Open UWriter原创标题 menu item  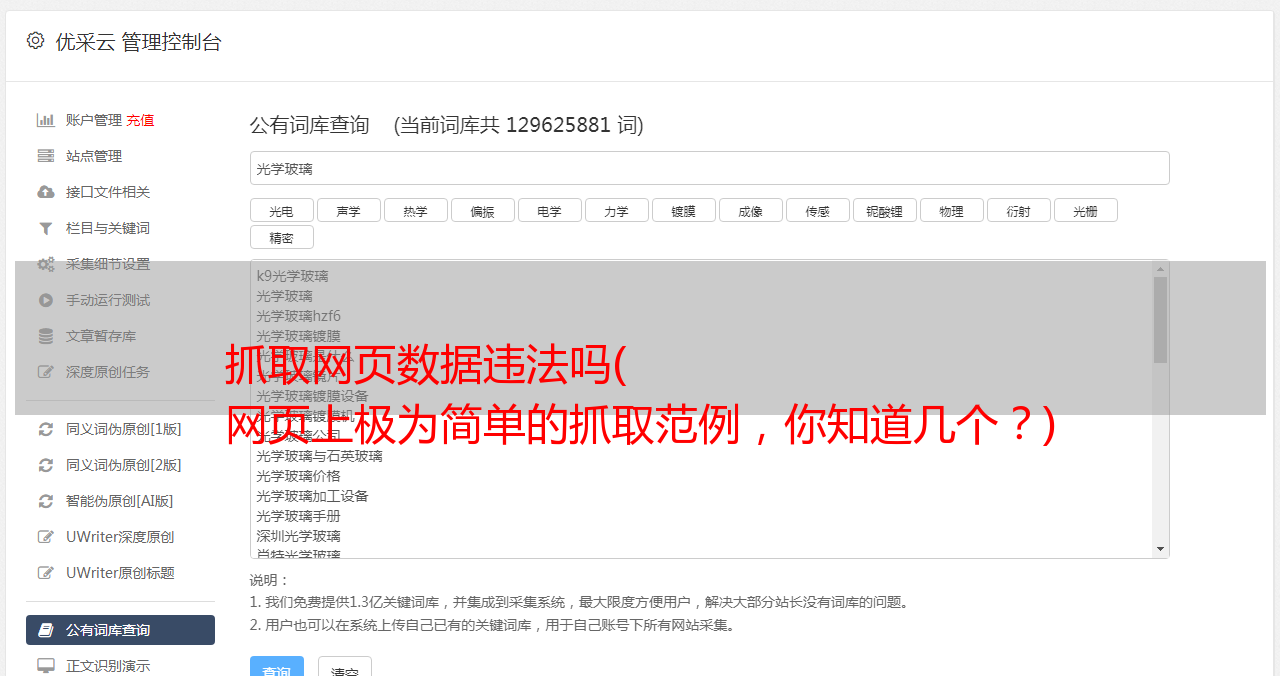click(120, 573)
